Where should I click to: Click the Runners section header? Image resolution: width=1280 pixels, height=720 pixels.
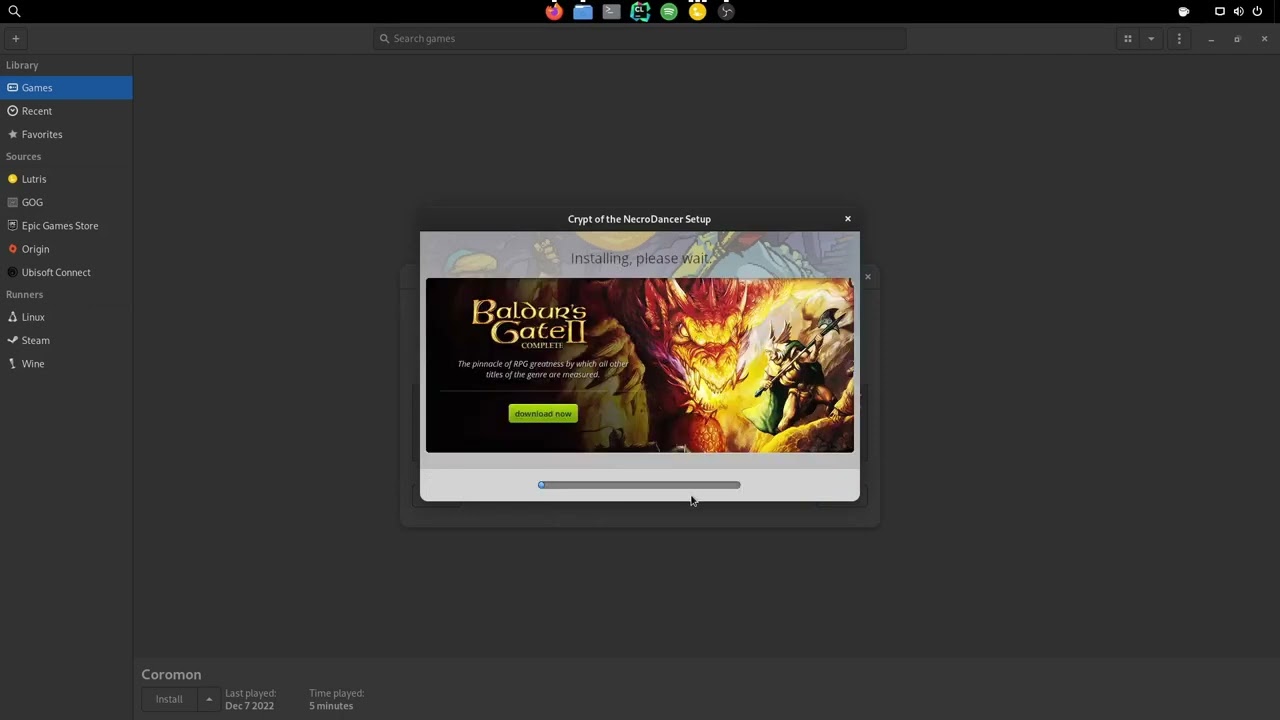tap(25, 295)
